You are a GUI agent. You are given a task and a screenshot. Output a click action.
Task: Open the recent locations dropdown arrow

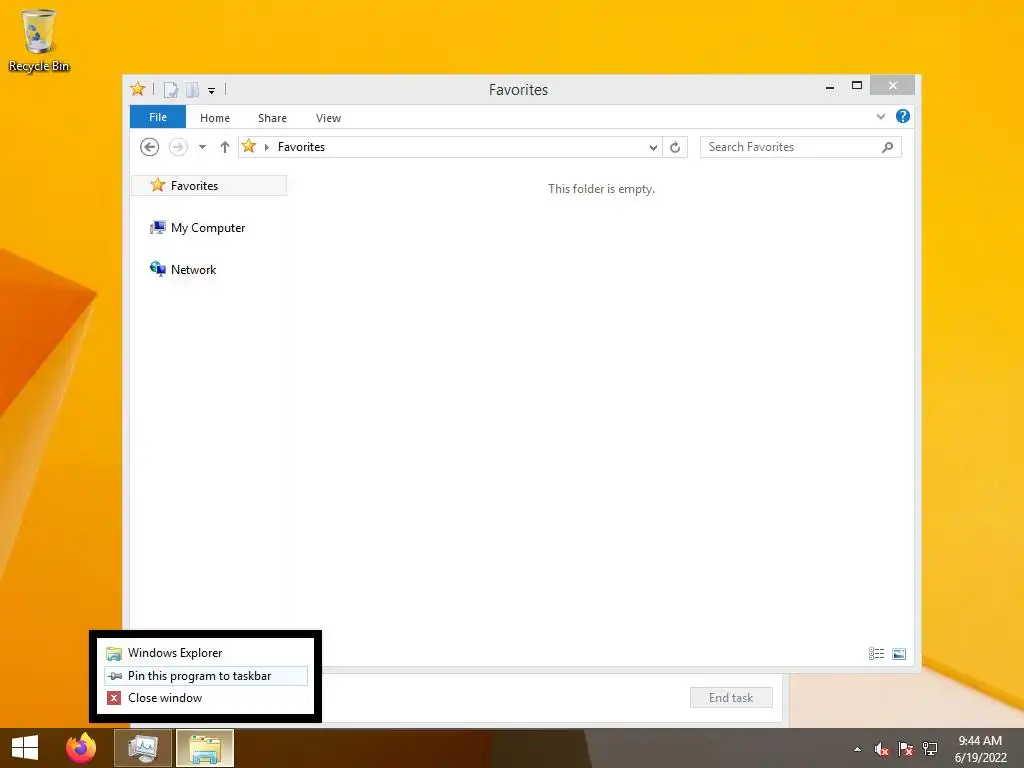click(x=202, y=147)
